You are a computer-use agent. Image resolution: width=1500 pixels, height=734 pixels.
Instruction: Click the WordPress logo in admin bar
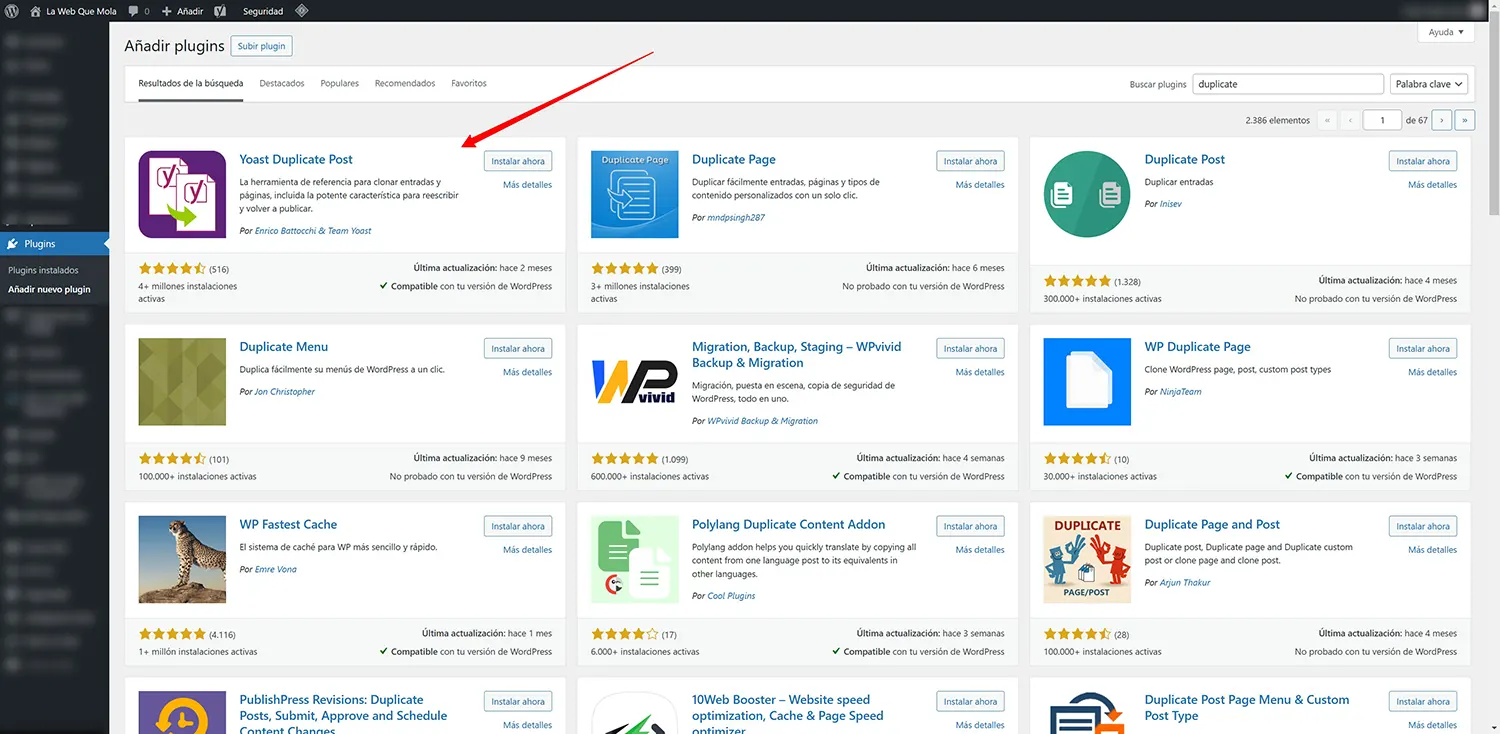[x=13, y=11]
